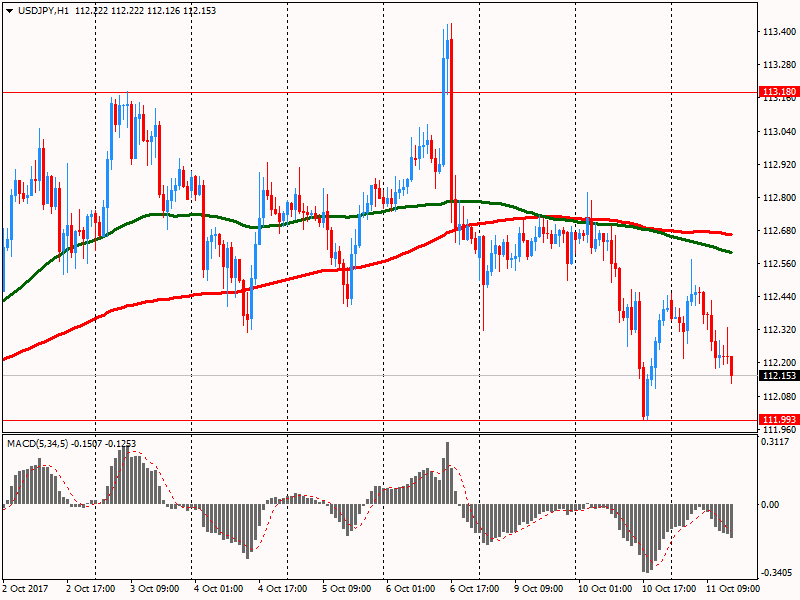Click price scale value 113.040

[779, 132]
